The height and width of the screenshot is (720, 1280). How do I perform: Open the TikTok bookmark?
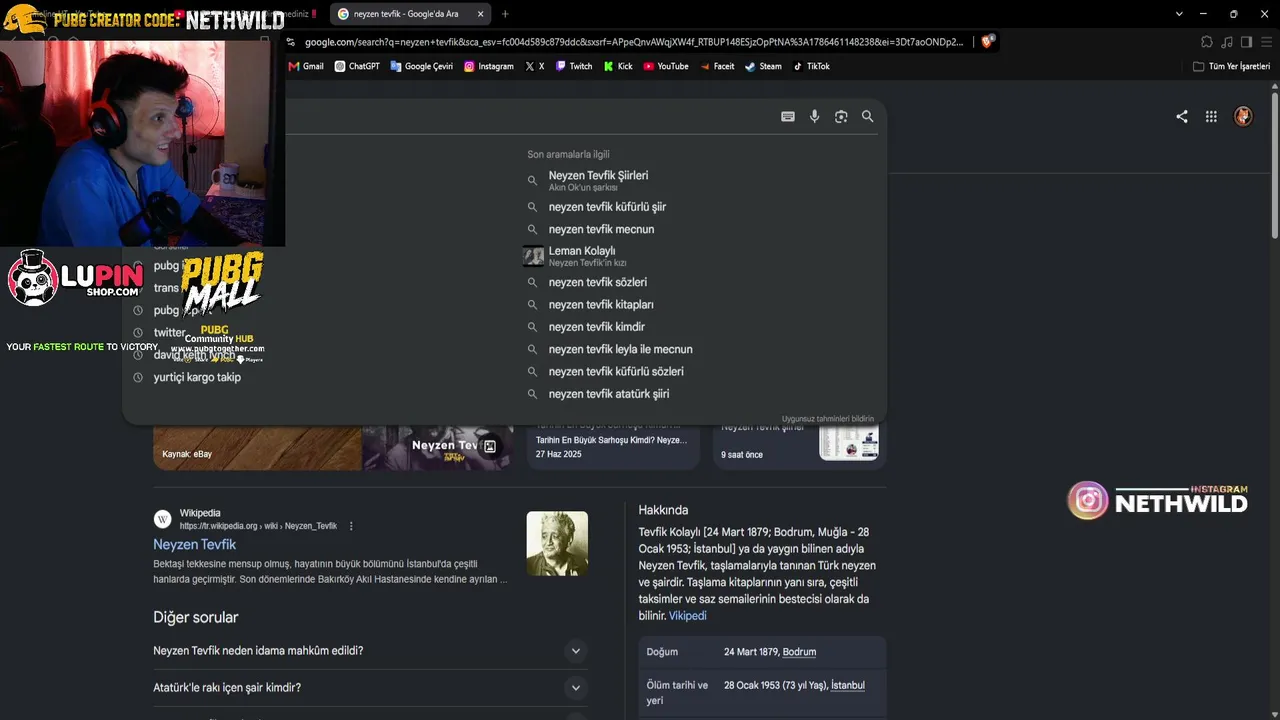[812, 66]
